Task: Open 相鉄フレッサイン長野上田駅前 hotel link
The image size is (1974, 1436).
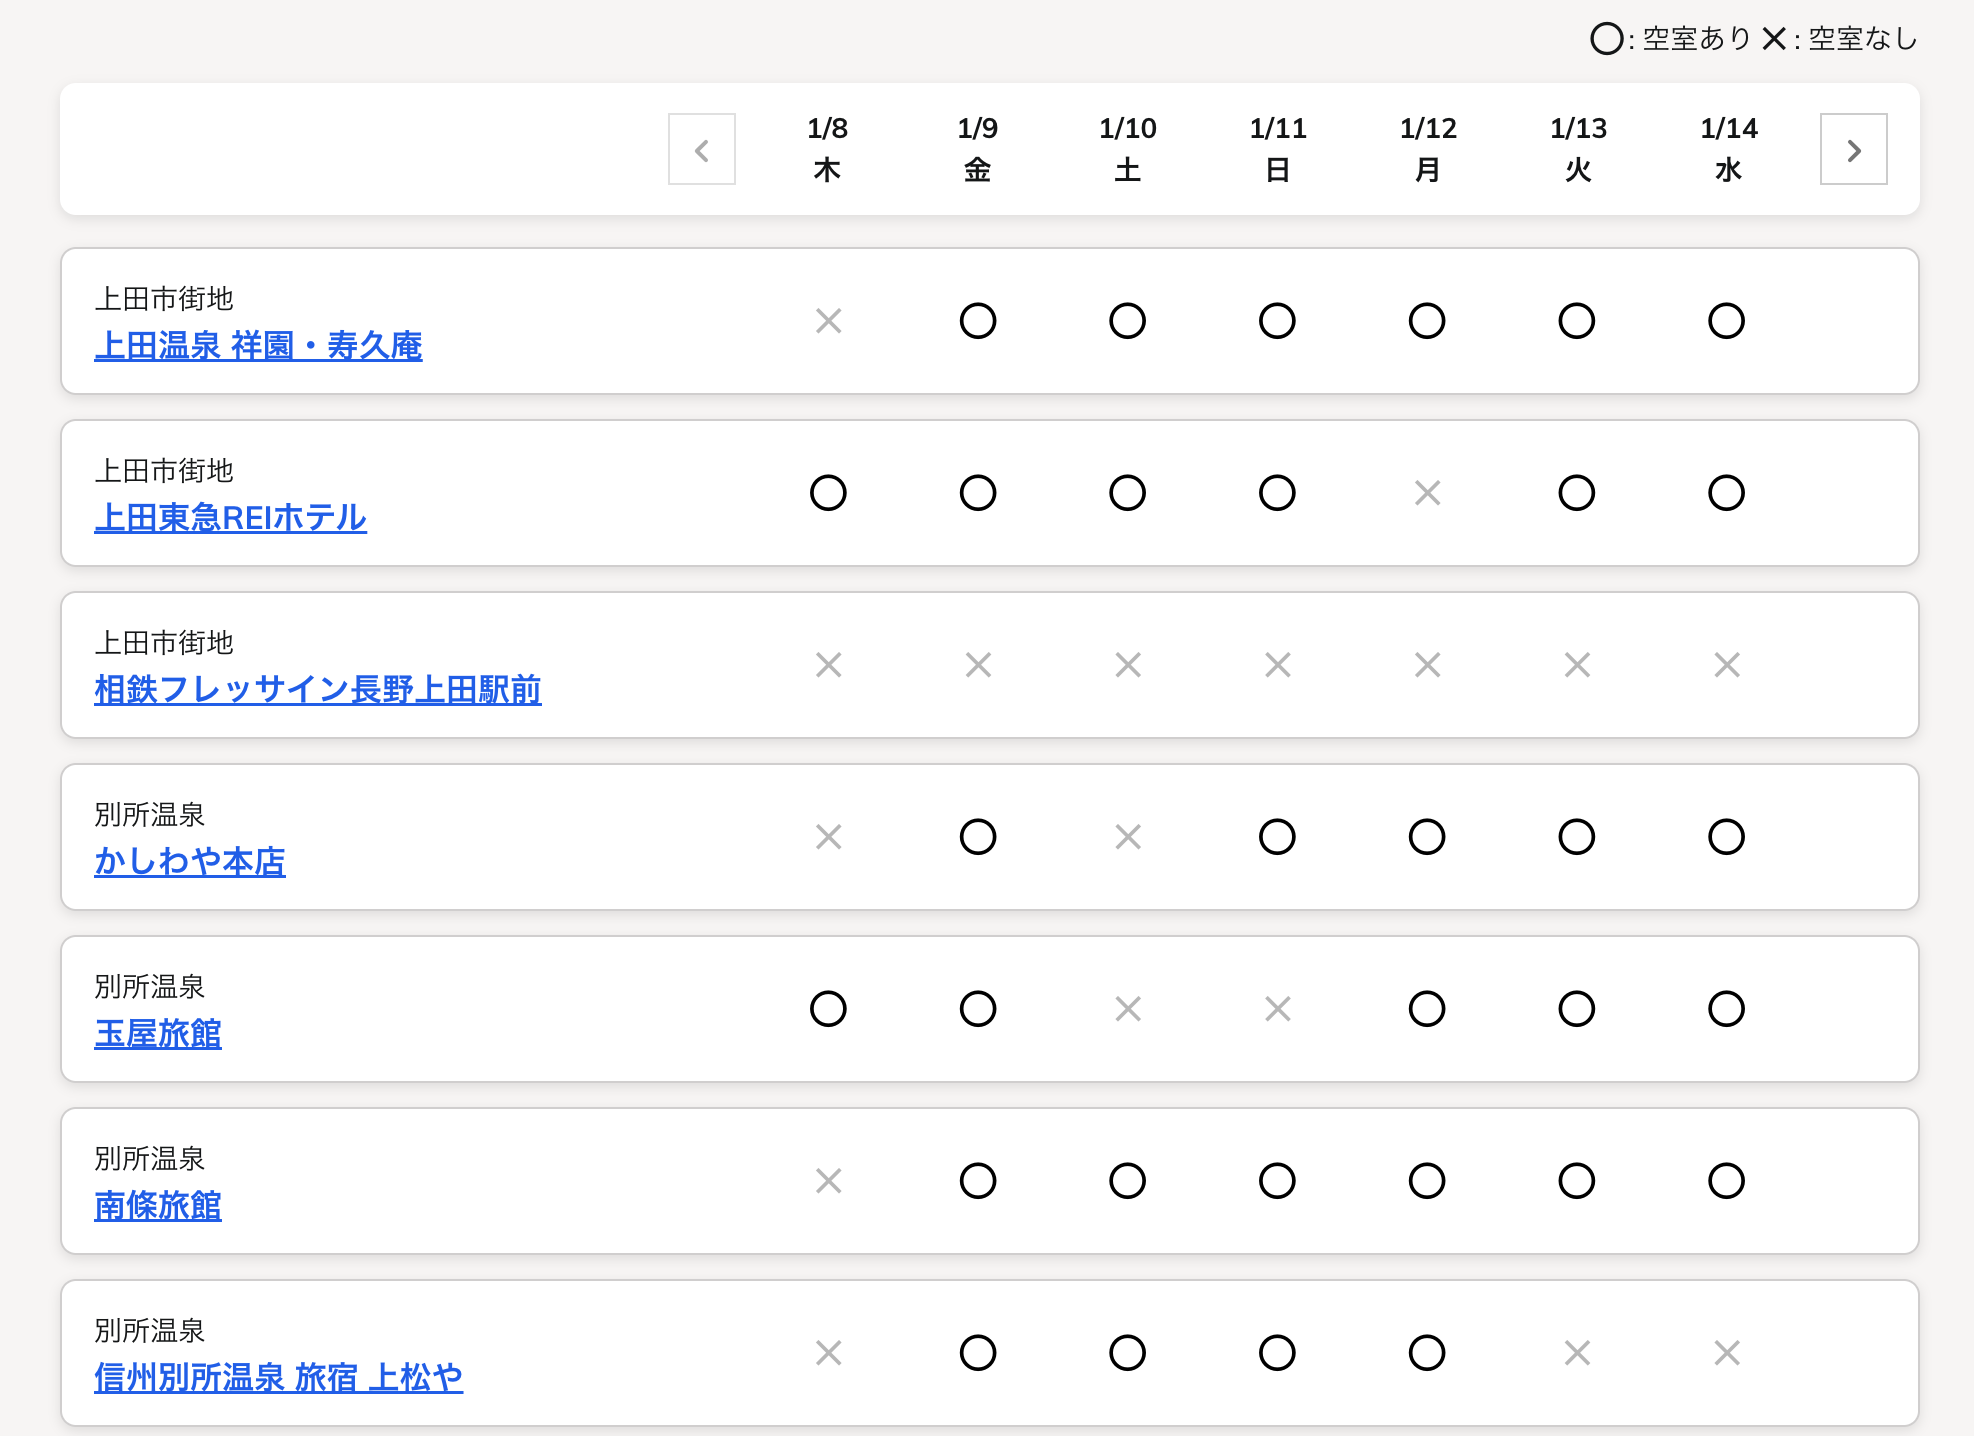Action: (318, 690)
